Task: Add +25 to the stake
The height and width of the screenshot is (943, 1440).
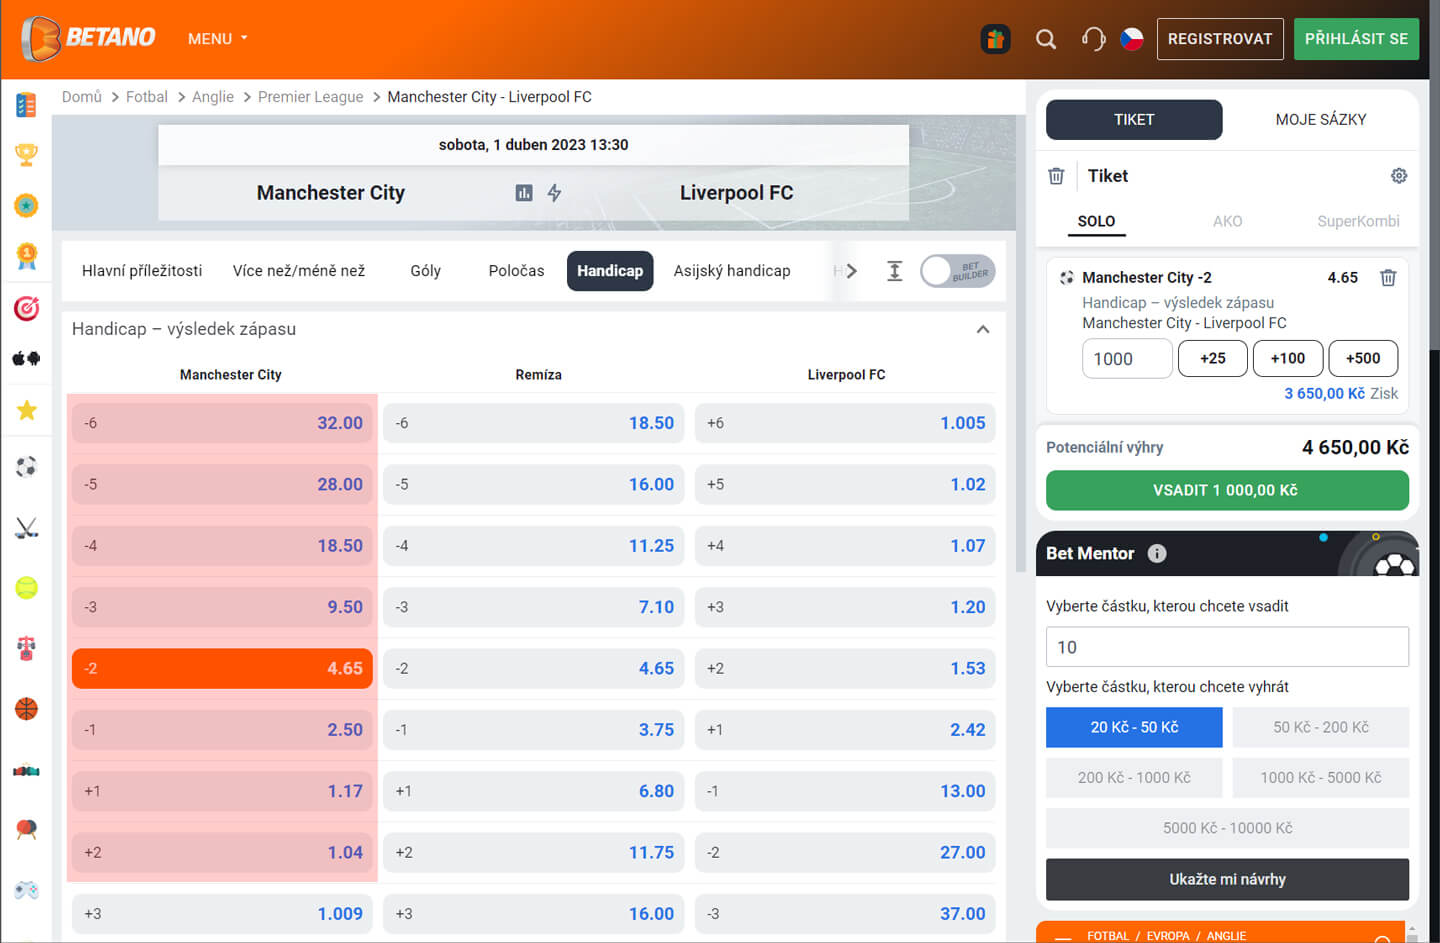Action: 1213,358
